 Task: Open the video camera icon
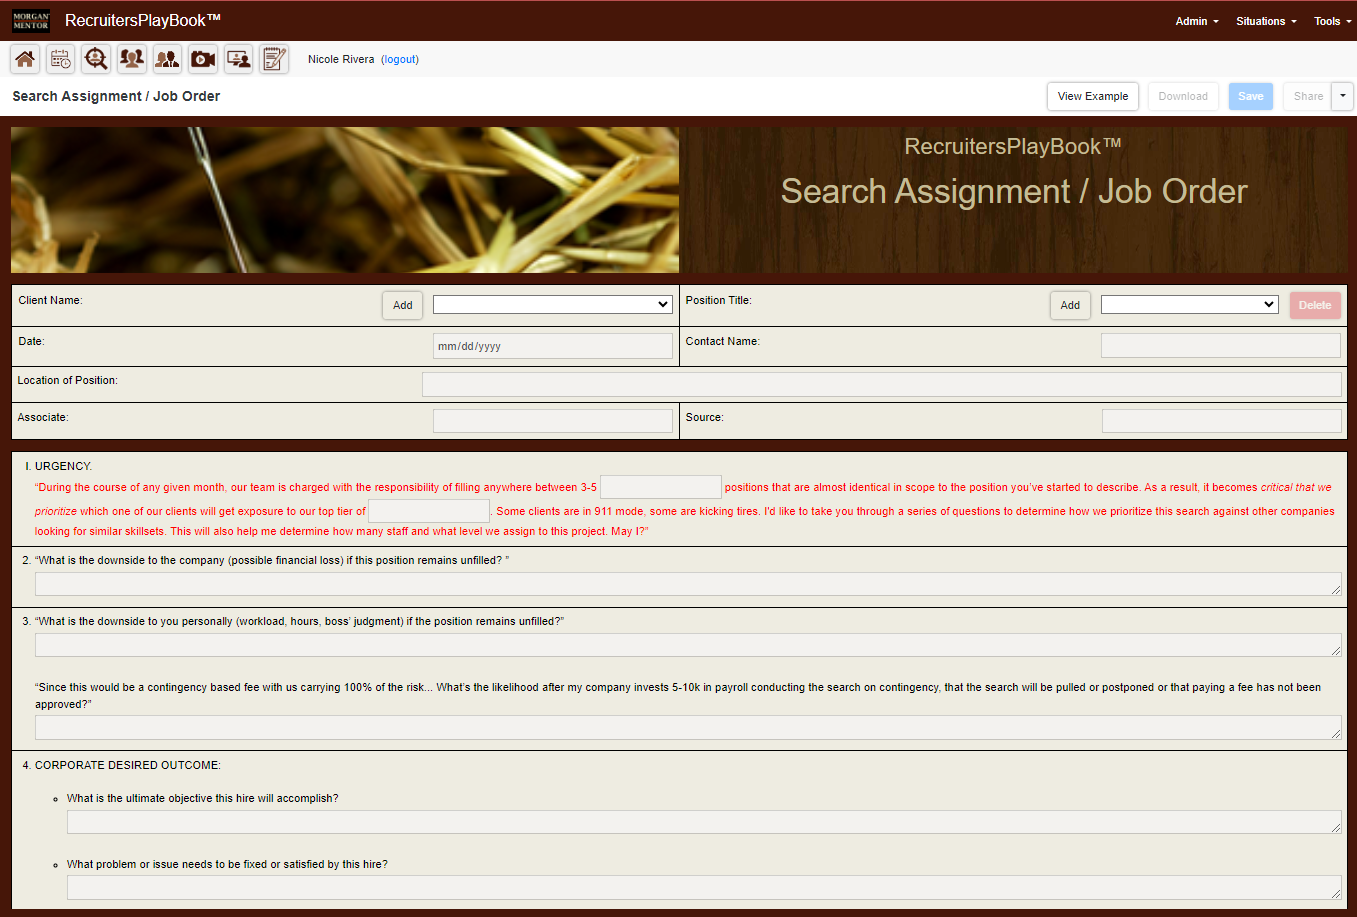point(203,59)
